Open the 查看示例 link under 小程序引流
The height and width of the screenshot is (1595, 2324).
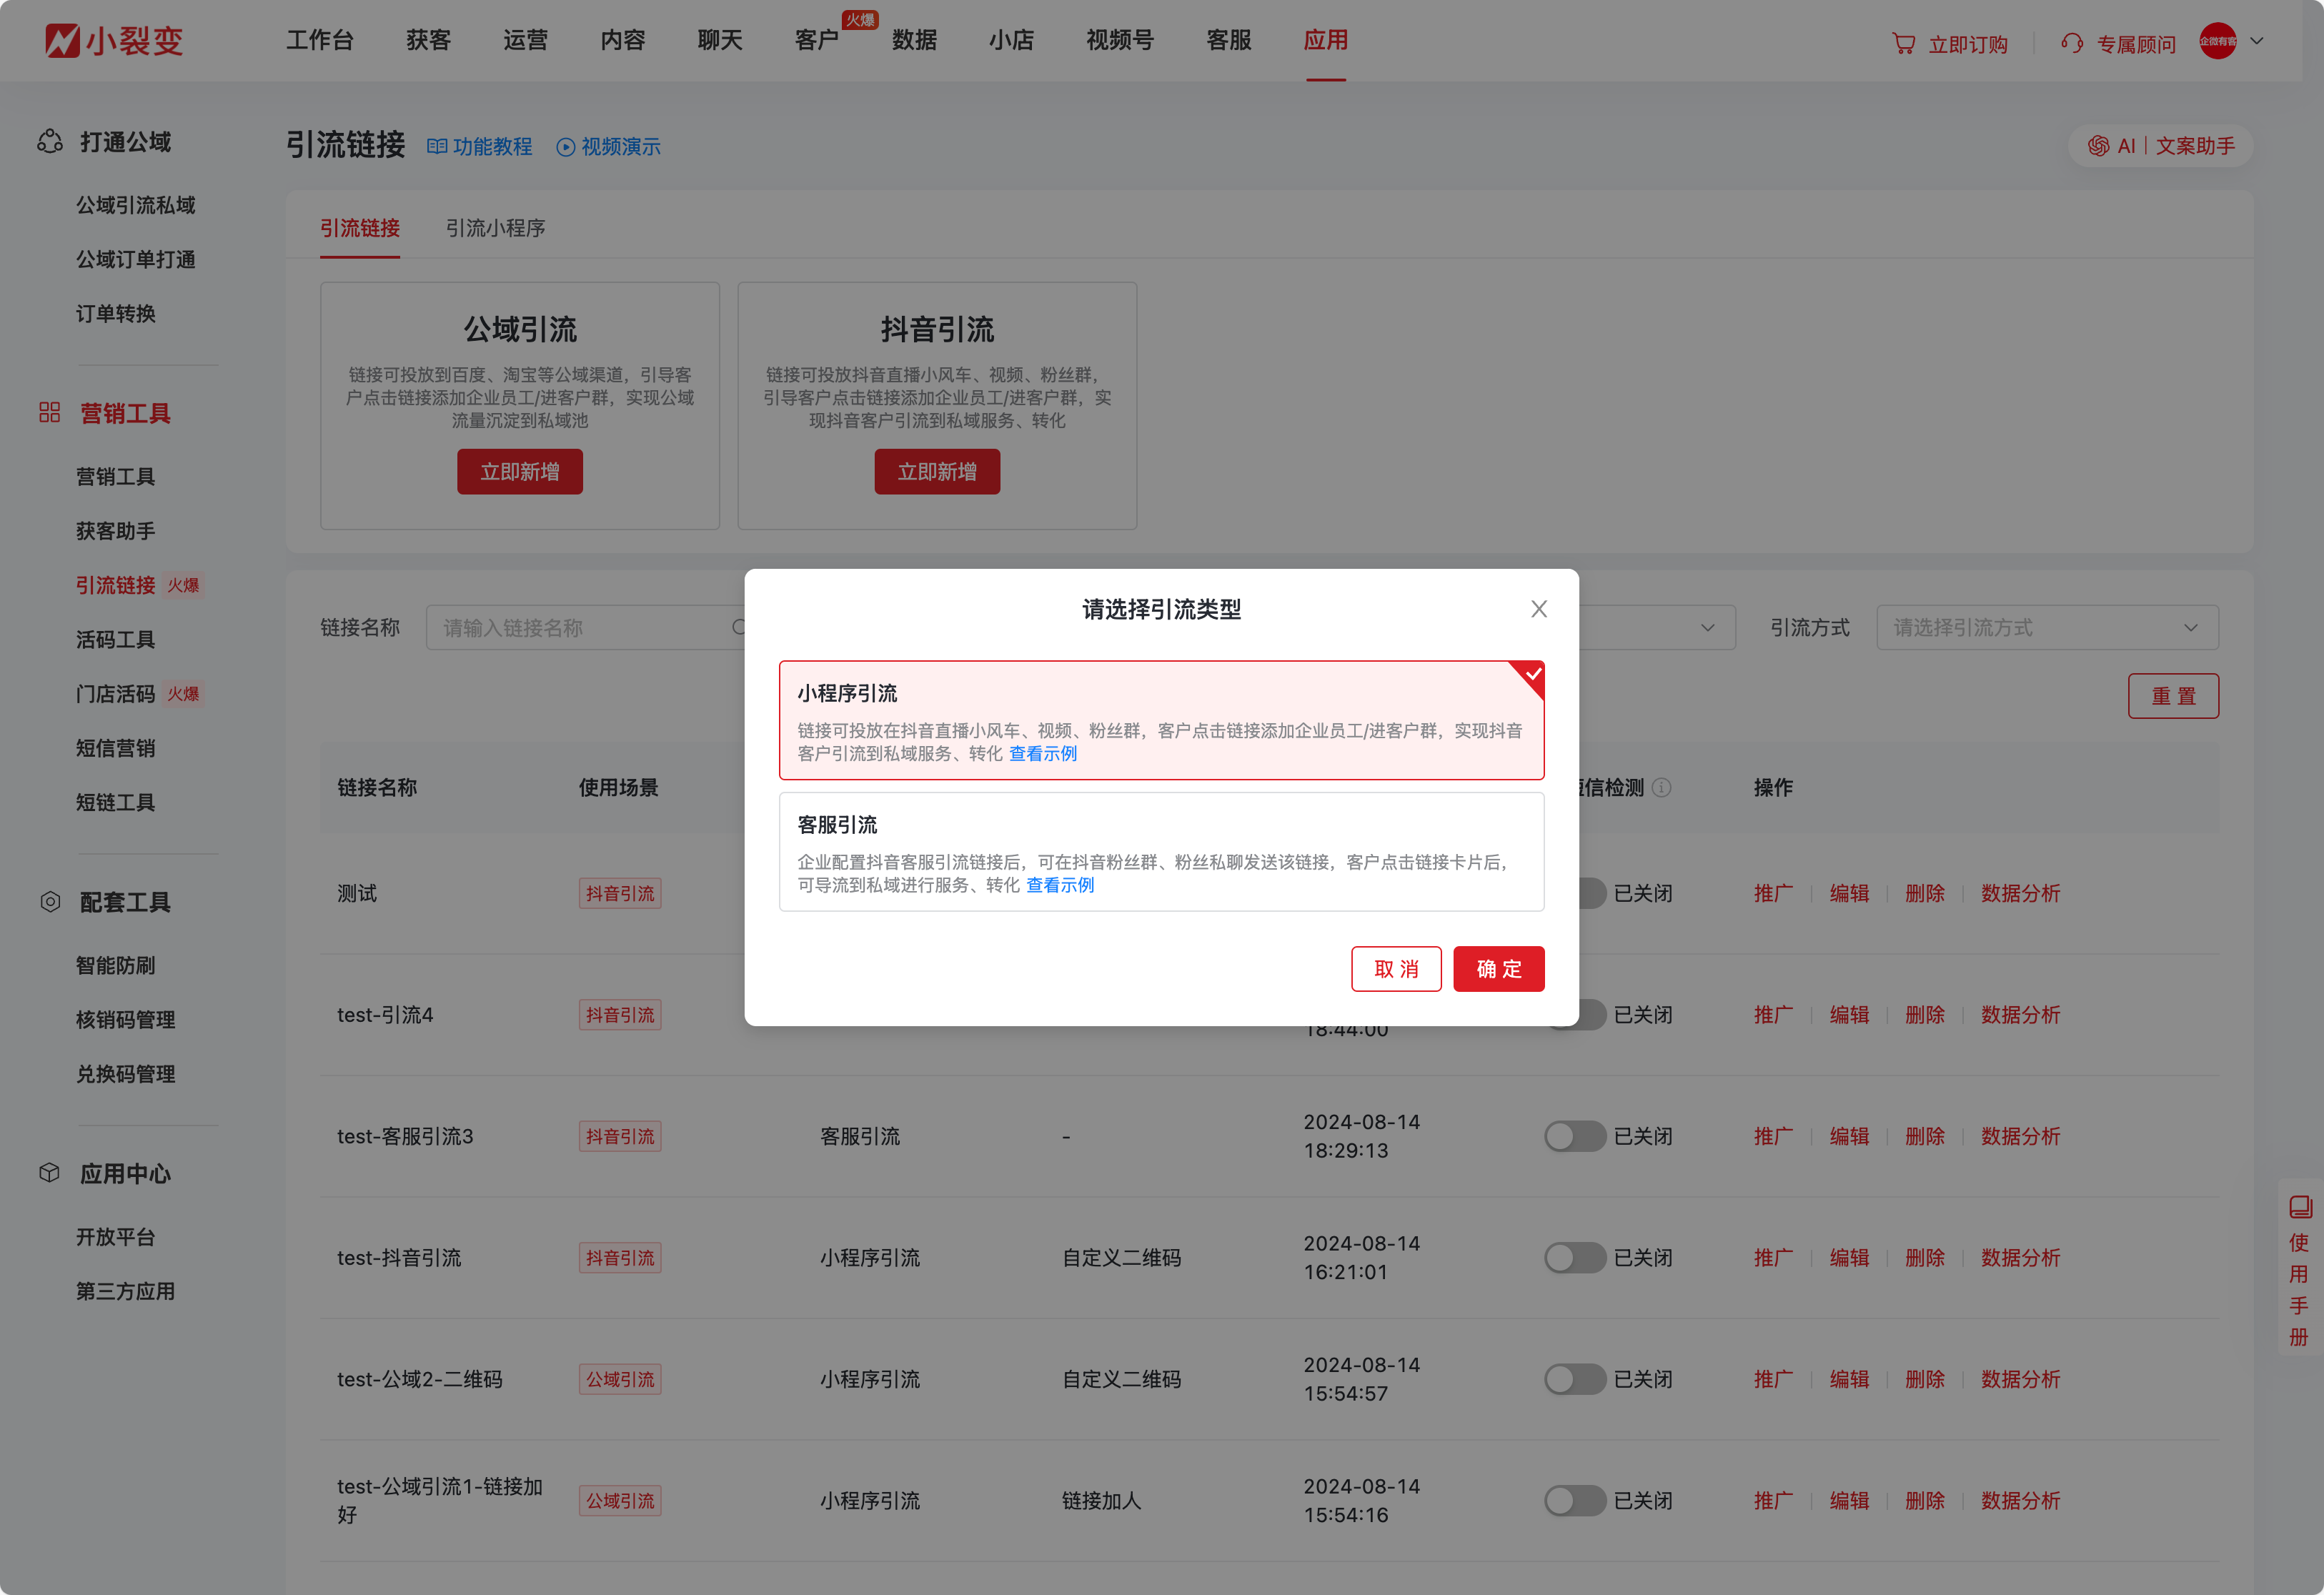click(x=1042, y=753)
